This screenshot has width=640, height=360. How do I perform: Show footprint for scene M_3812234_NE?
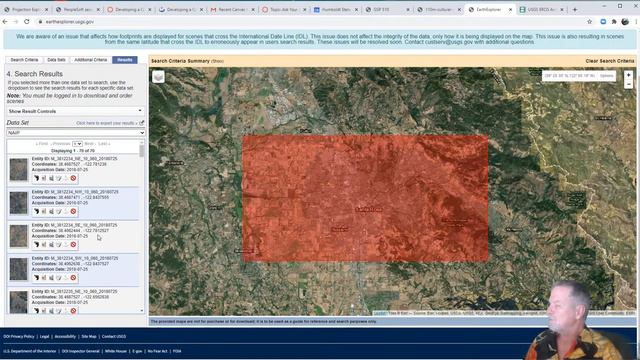(36, 178)
